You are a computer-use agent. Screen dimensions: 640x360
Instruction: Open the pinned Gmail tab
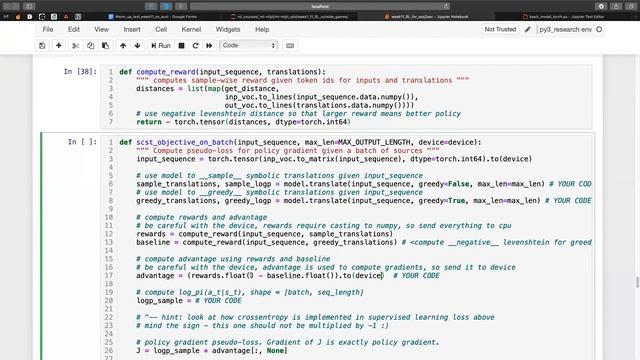(6, 17)
